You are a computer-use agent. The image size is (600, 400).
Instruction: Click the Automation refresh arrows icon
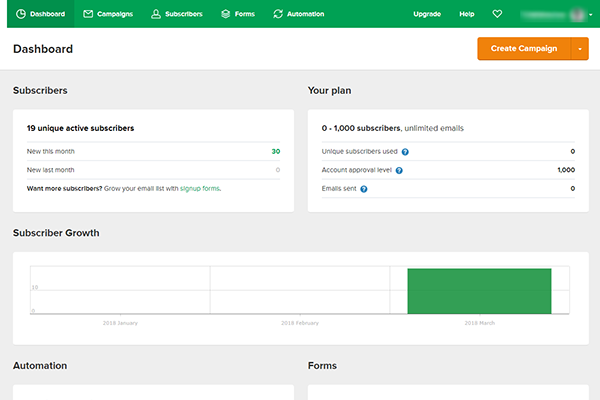[x=278, y=14]
